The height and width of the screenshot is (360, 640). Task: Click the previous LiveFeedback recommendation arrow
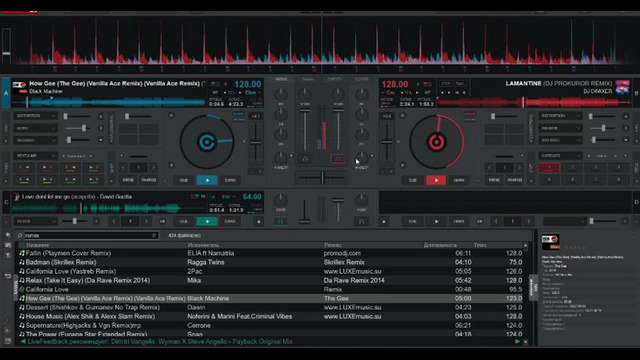tap(22, 341)
